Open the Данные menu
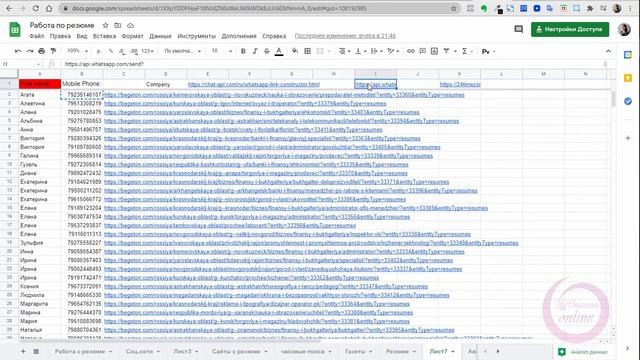Viewport: 640px width, 360px height. (160, 36)
